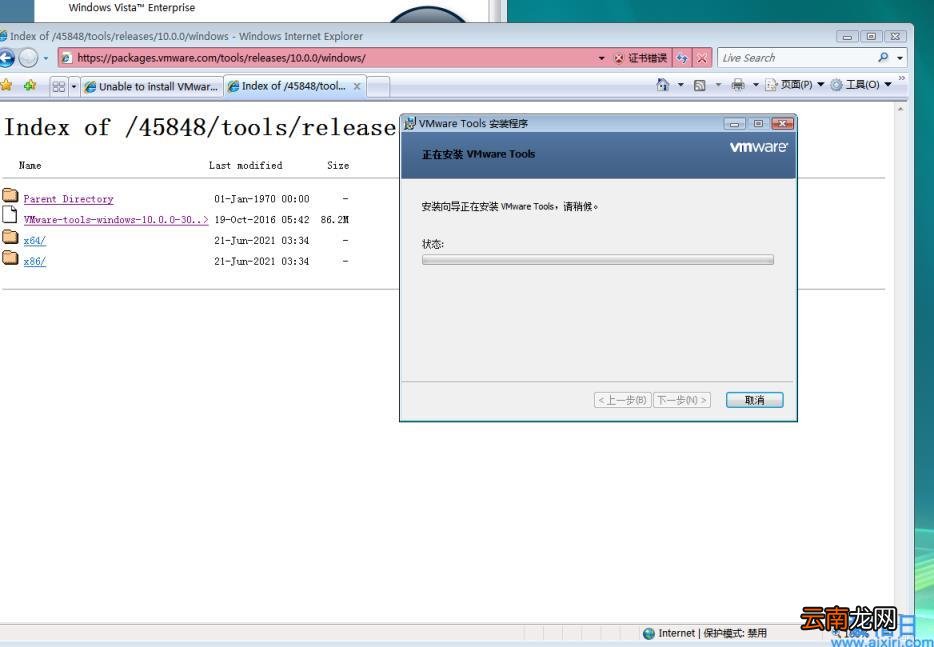The image size is (934, 647).
Task: Expand the Print dropdown arrow
Action: click(x=756, y=85)
